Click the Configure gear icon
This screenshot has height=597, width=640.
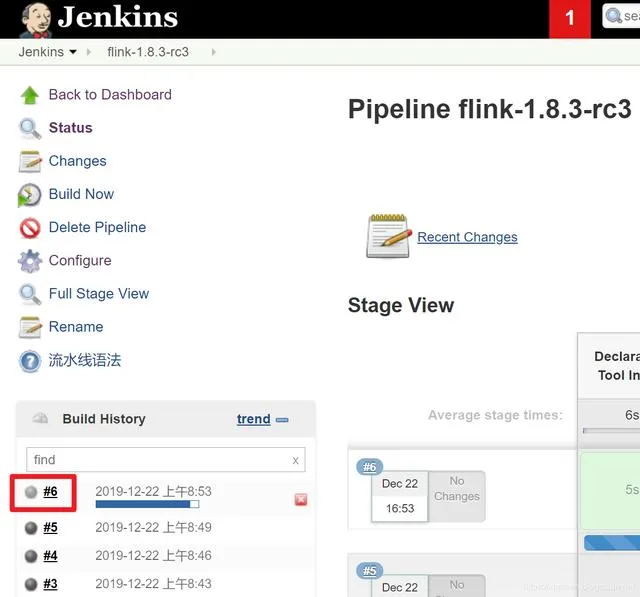(30, 261)
